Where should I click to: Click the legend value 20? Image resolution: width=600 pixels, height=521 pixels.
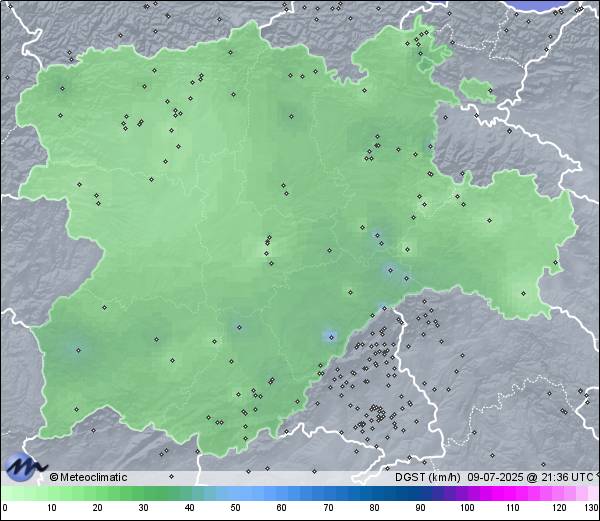[97, 508]
